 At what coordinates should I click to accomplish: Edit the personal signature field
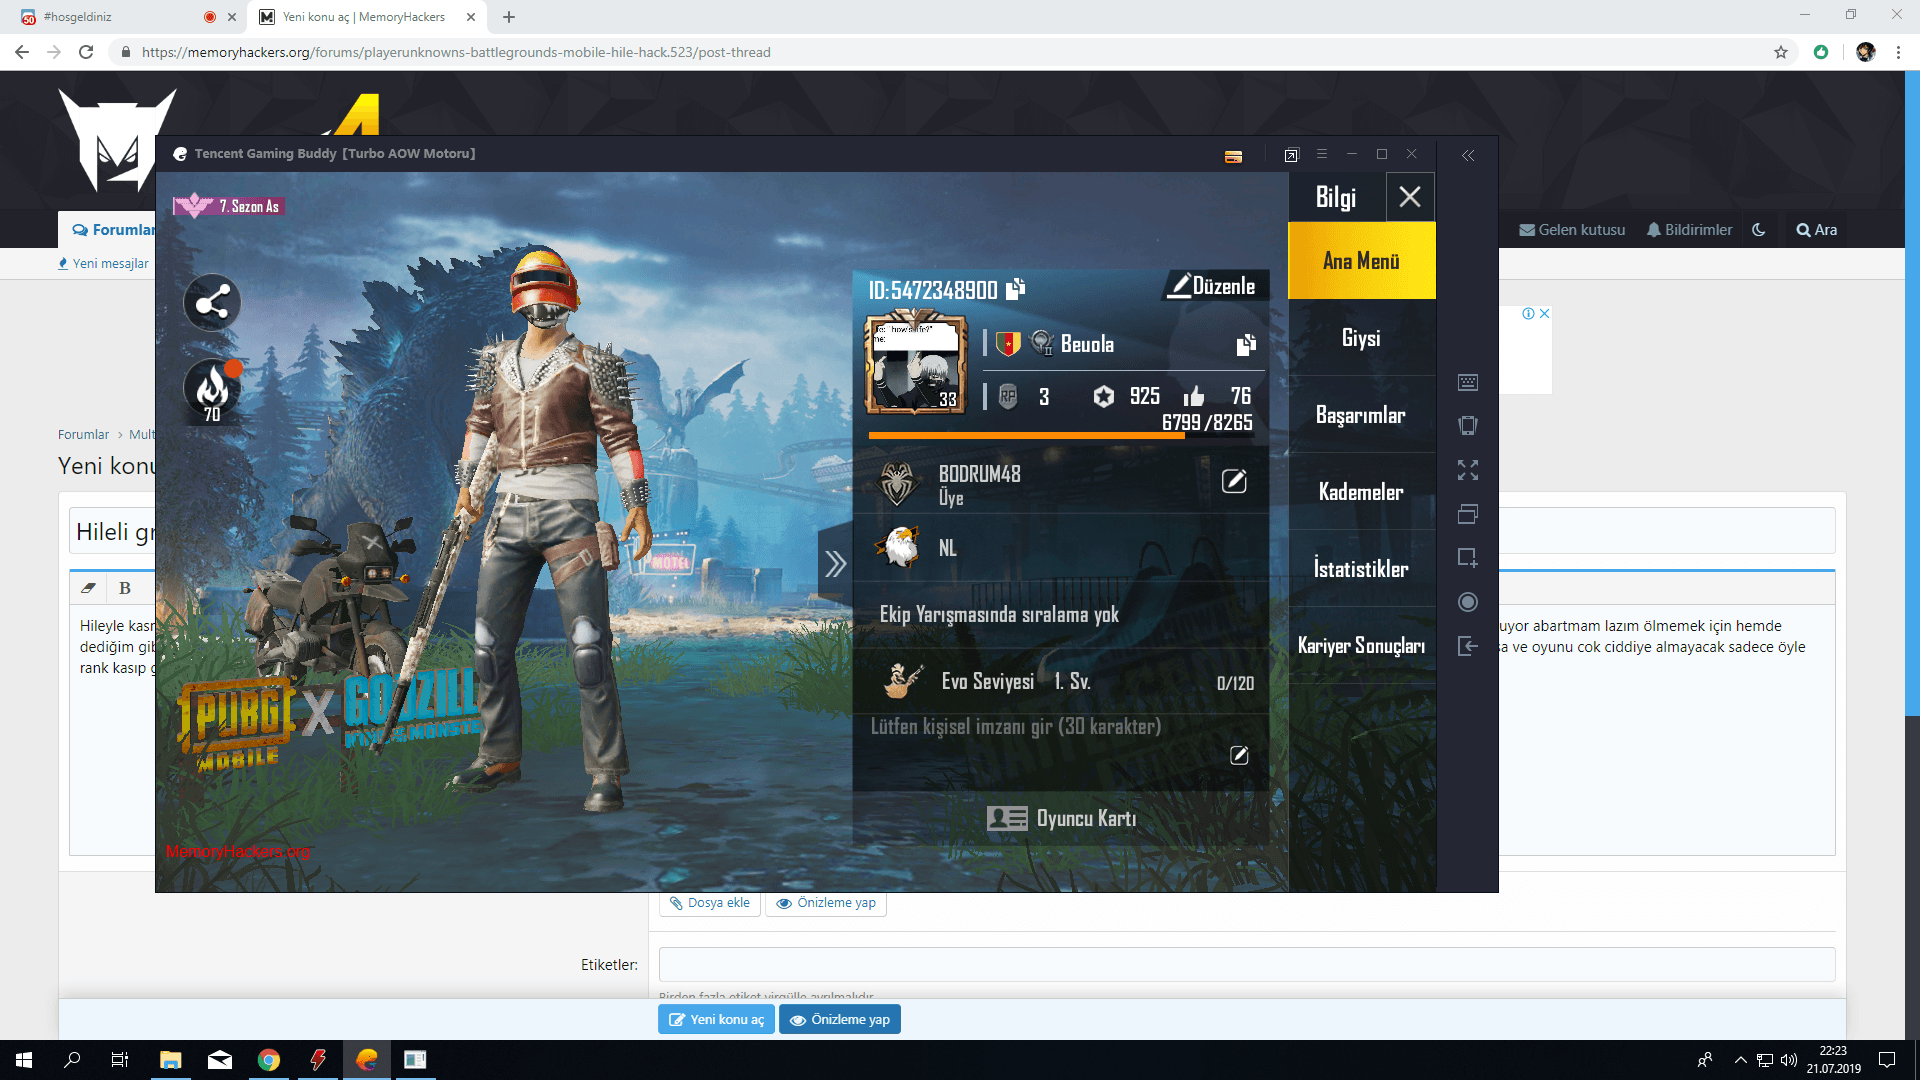1239,755
